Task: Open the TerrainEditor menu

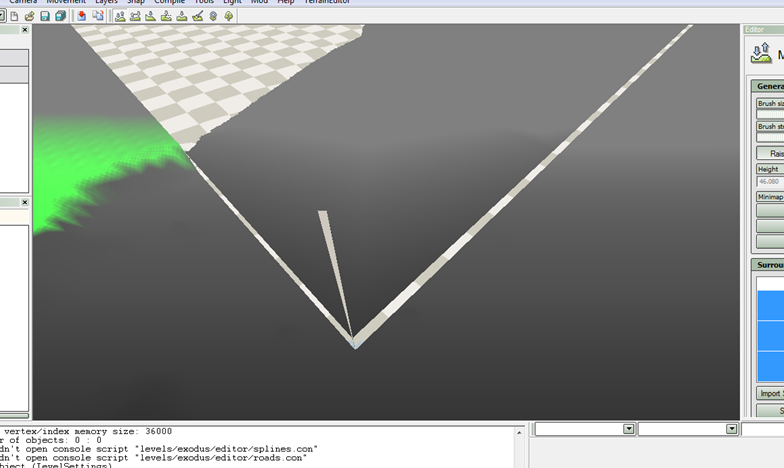Action: 327,2
